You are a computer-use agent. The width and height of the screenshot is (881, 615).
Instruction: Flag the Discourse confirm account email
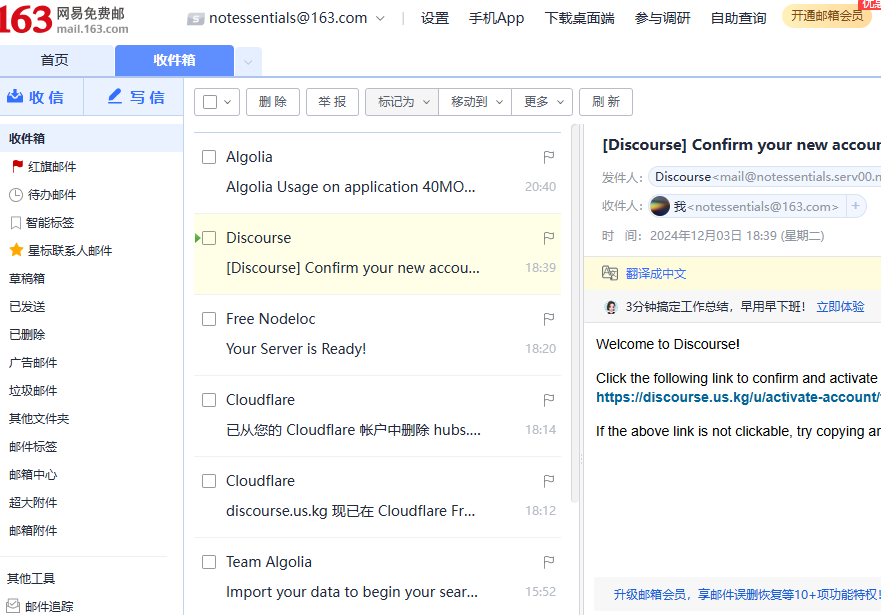tap(549, 238)
